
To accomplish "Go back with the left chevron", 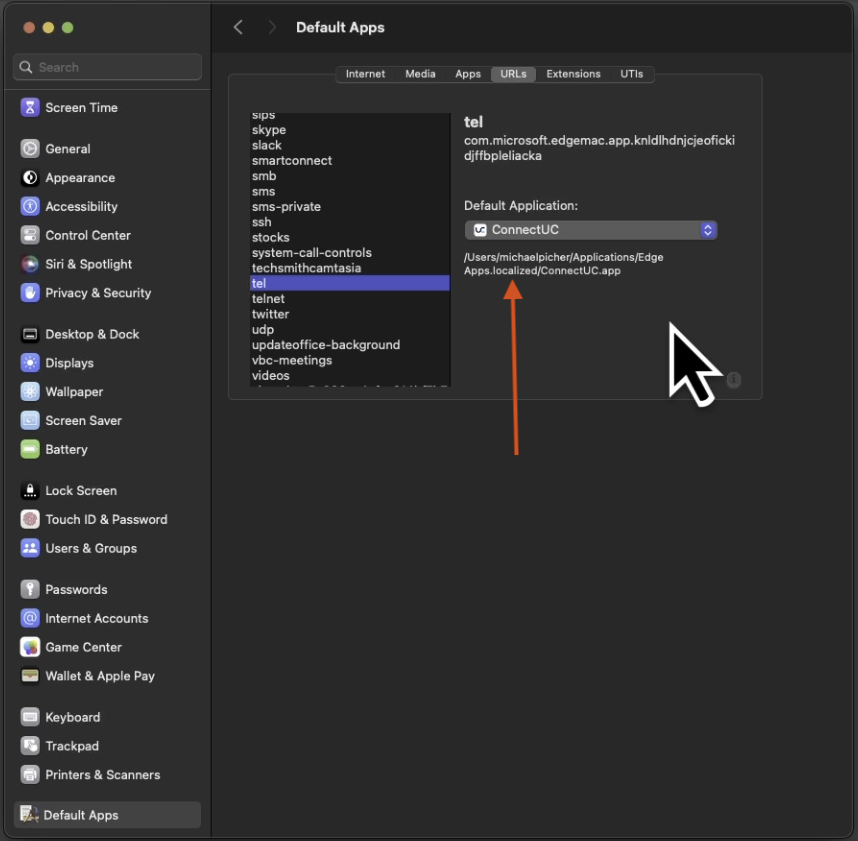I will [238, 27].
